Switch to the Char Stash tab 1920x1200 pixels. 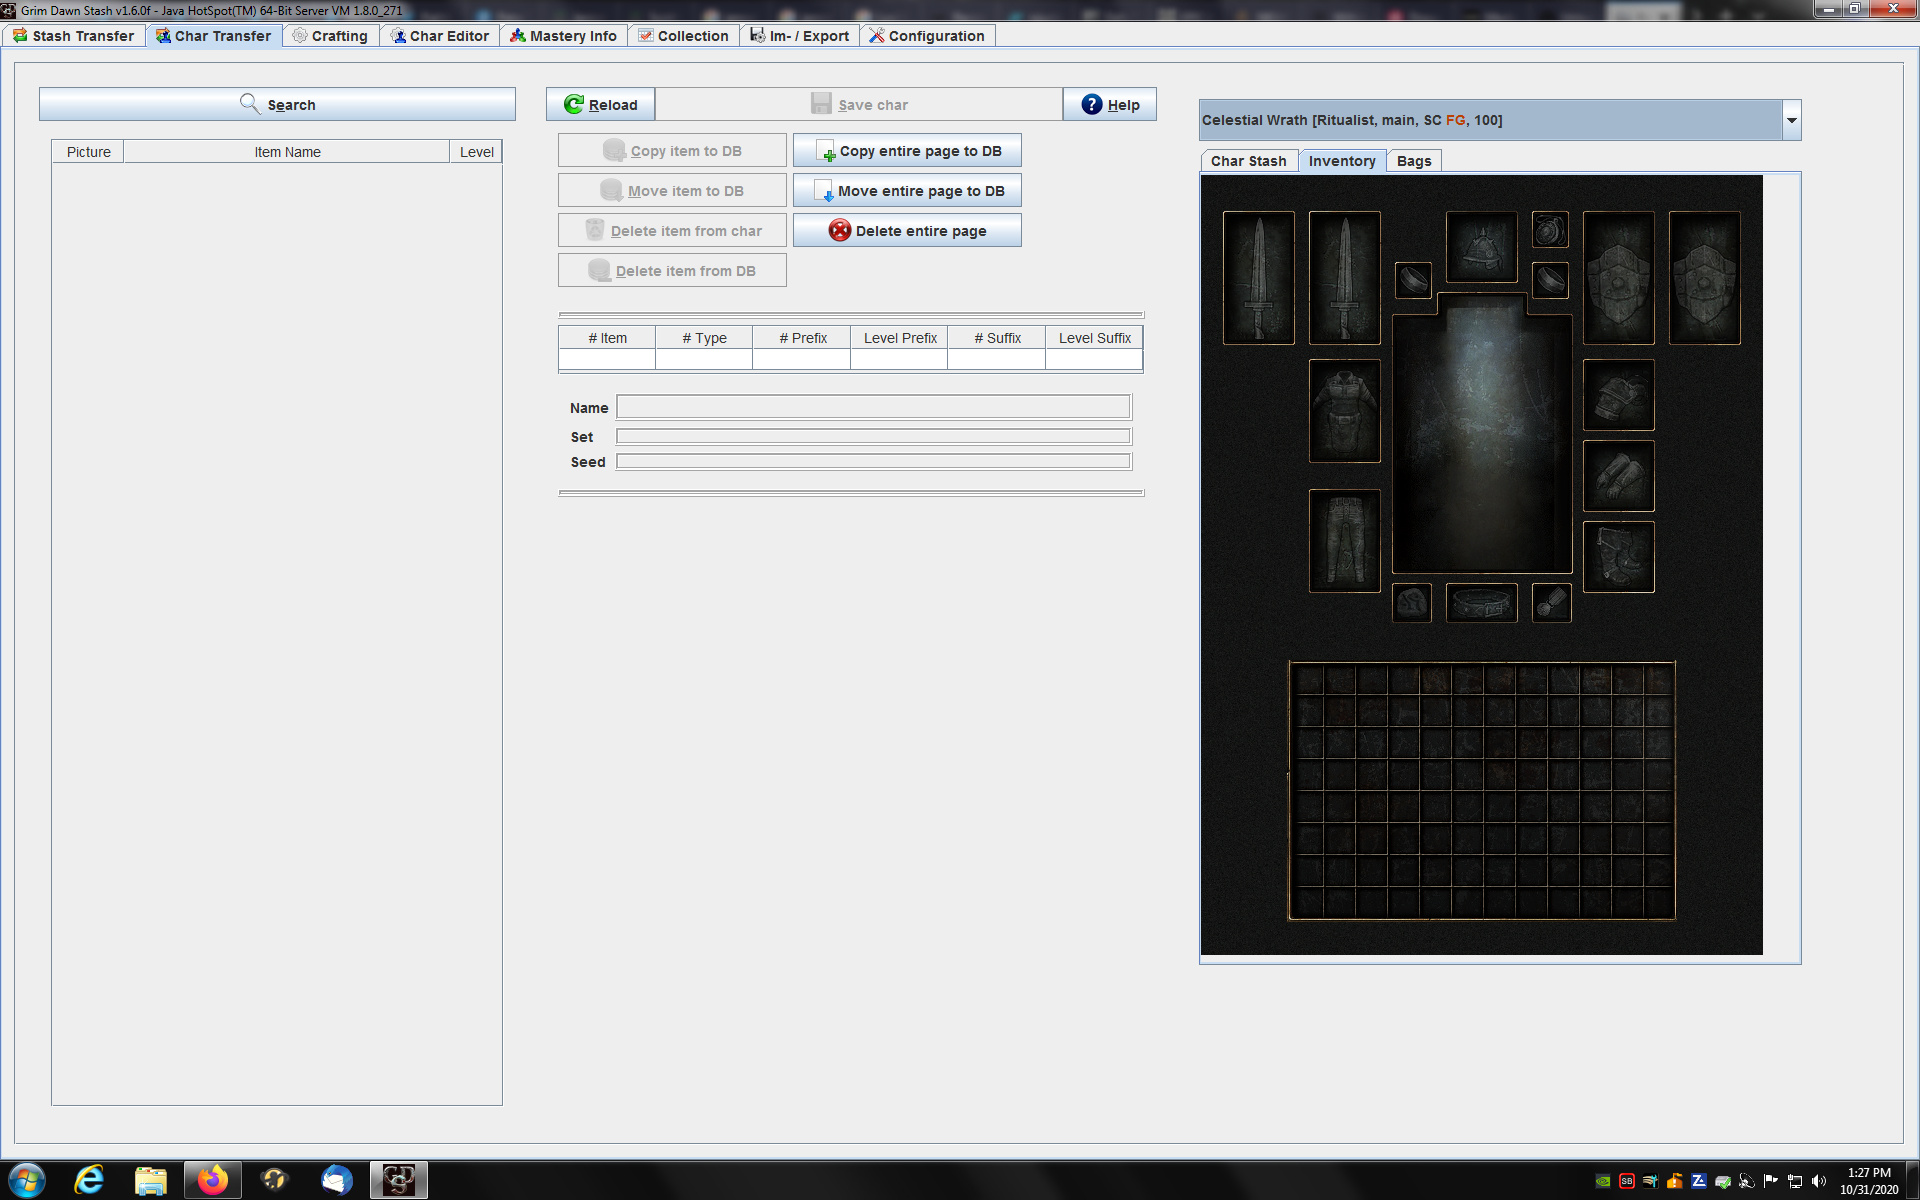click(x=1248, y=160)
